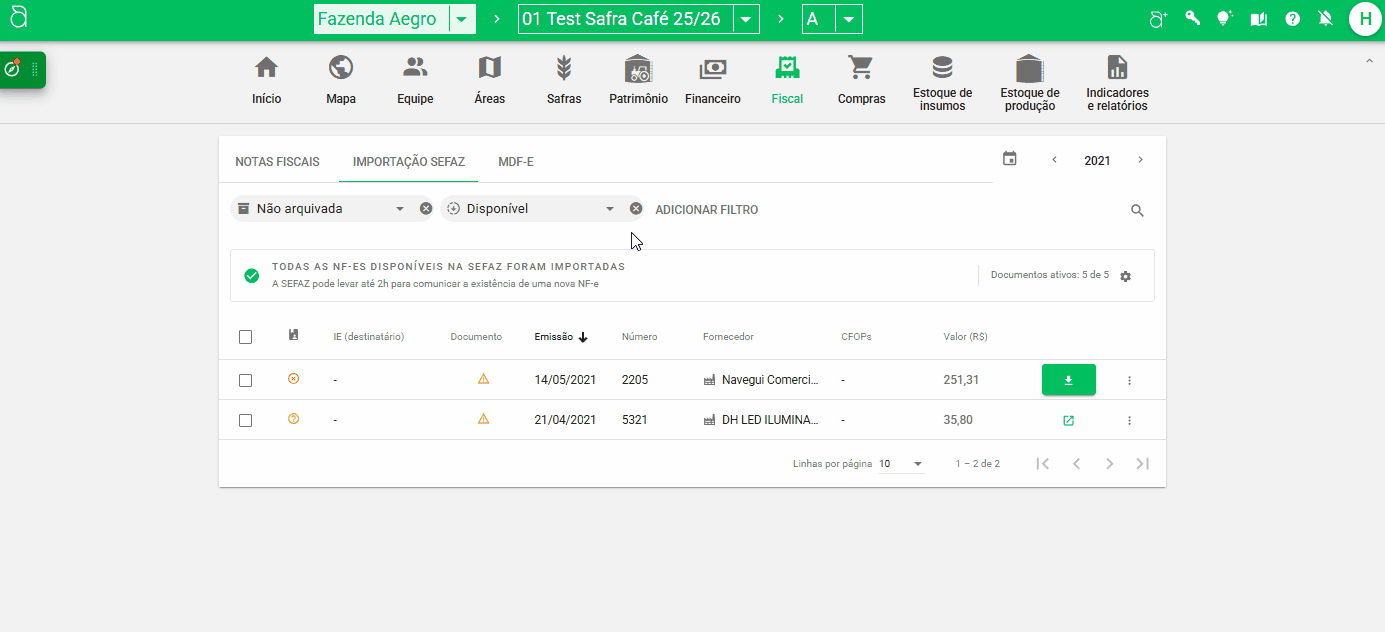Open invoice 5321 external link icon
This screenshot has width=1385, height=632.
[x=1068, y=420]
